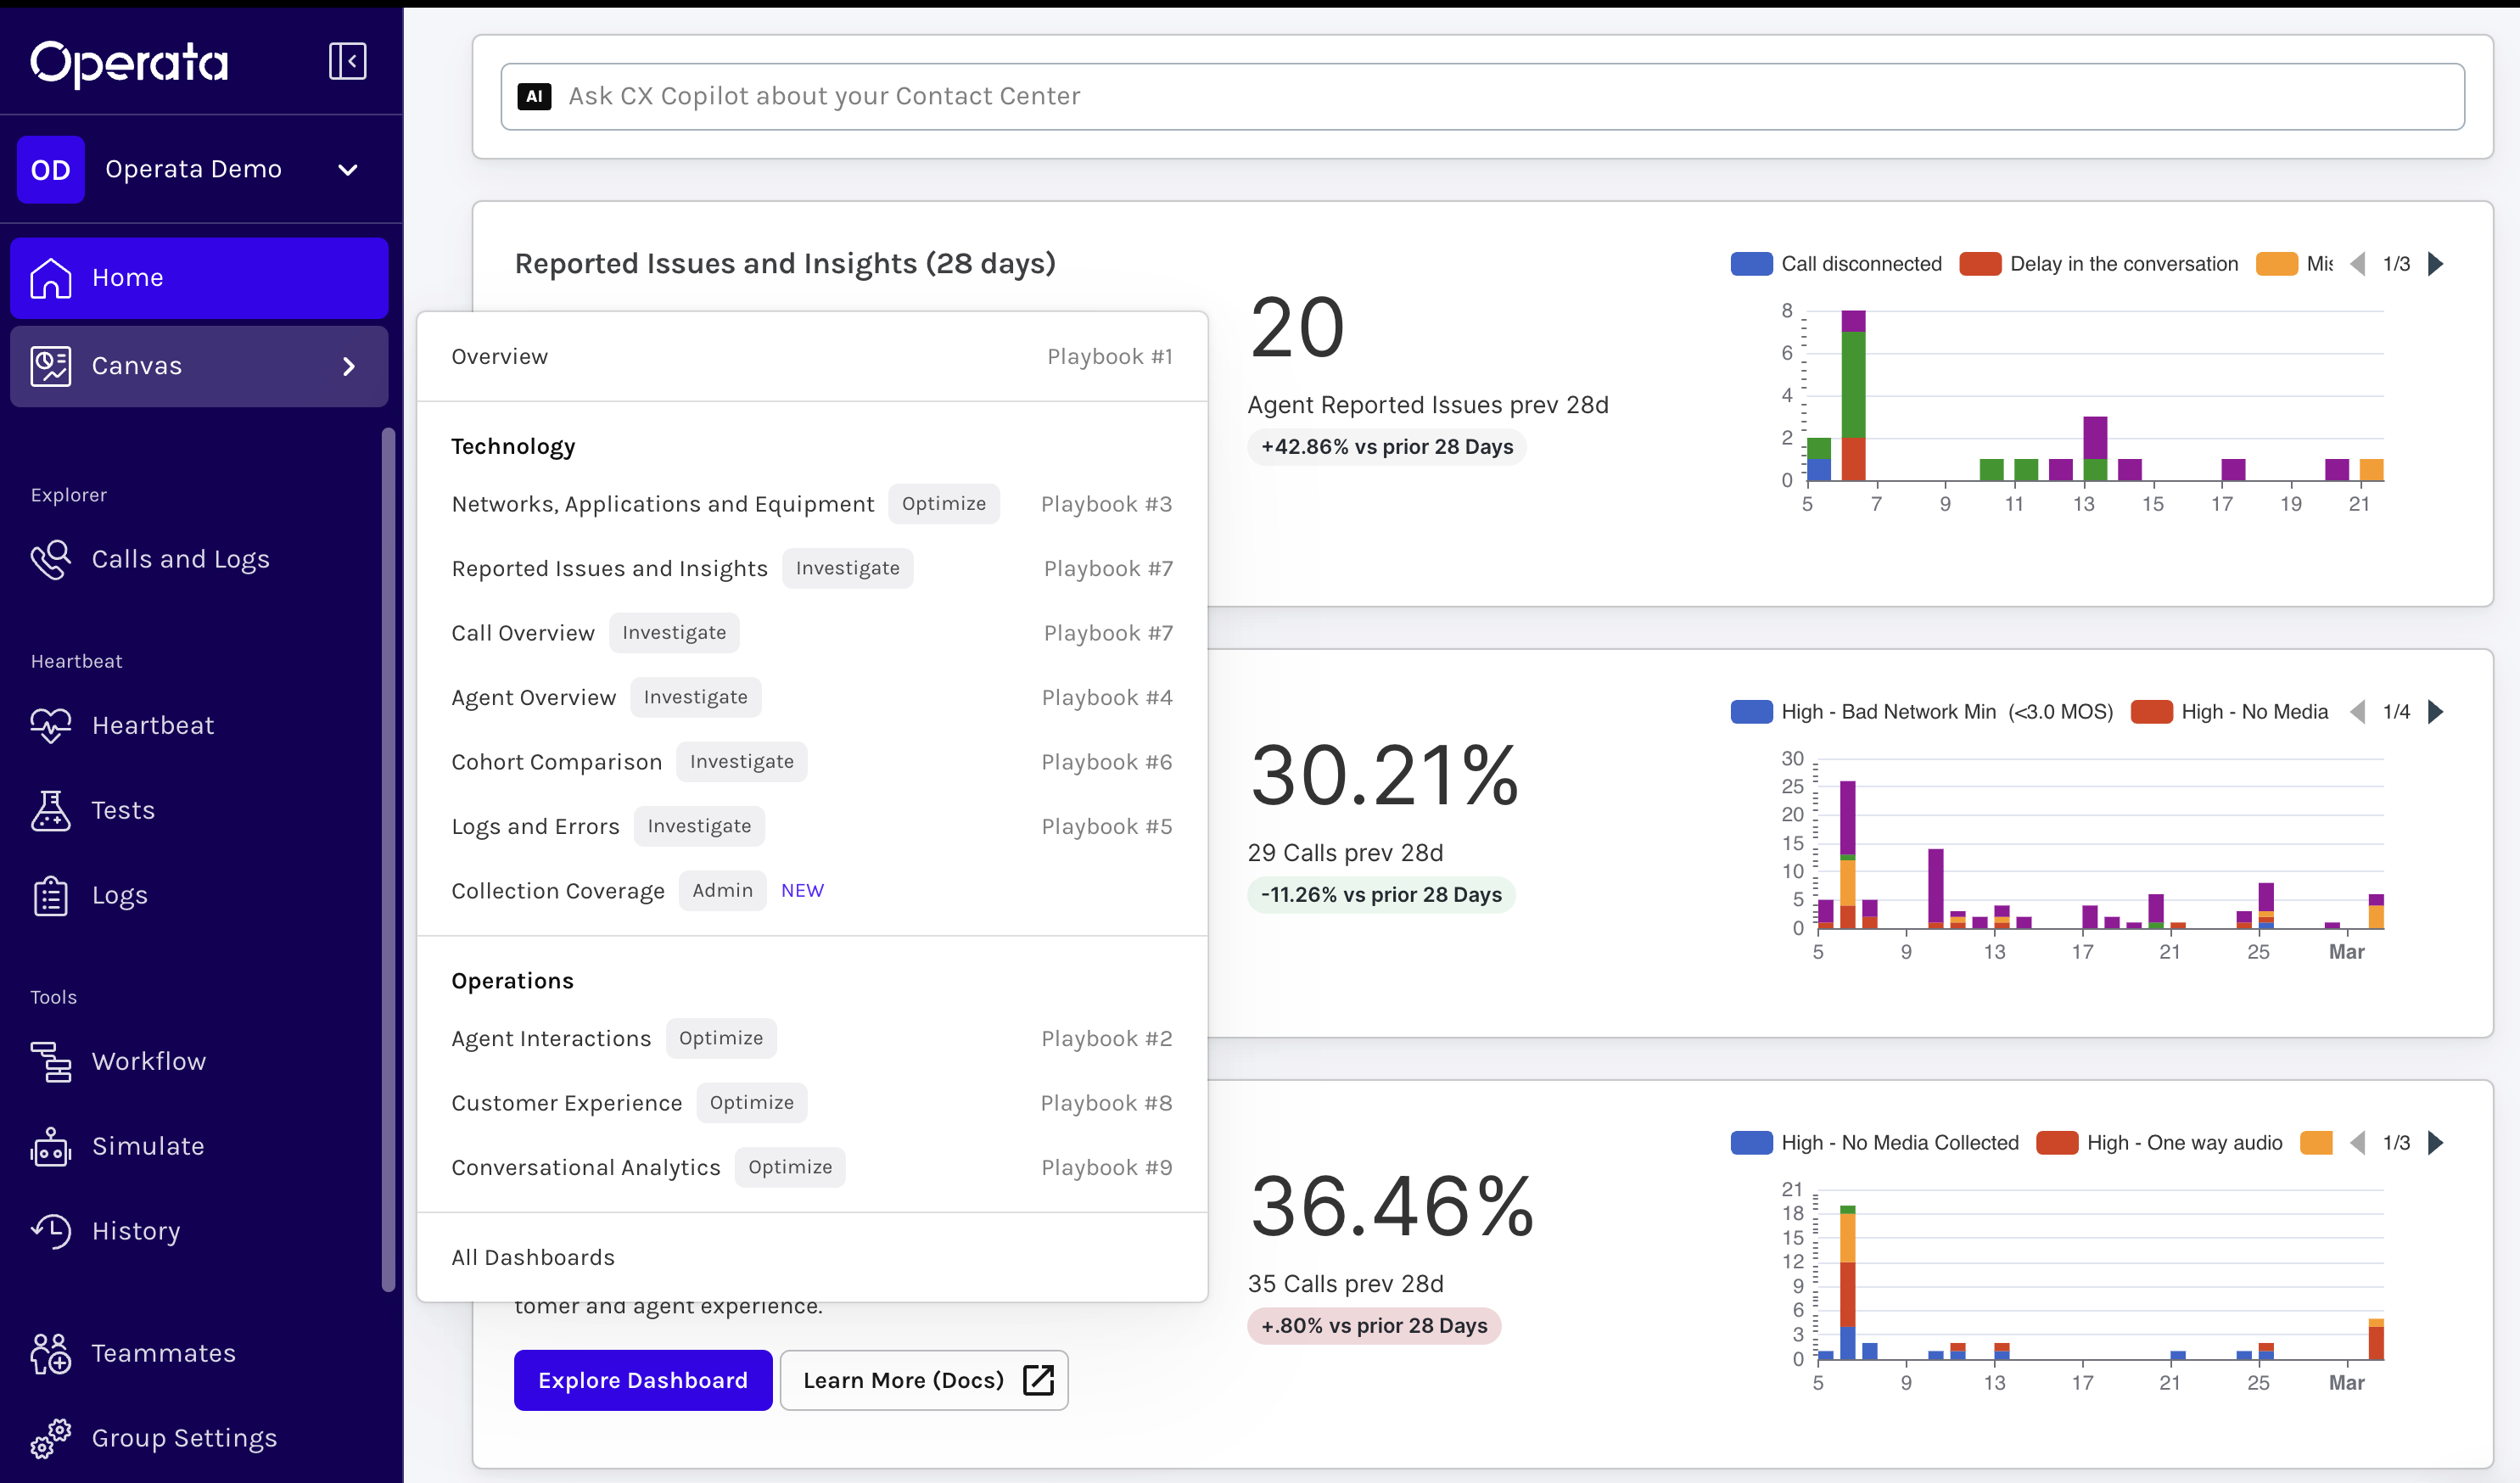
Task: Next legend page on 1/3 top chart
Action: [x=2436, y=264]
